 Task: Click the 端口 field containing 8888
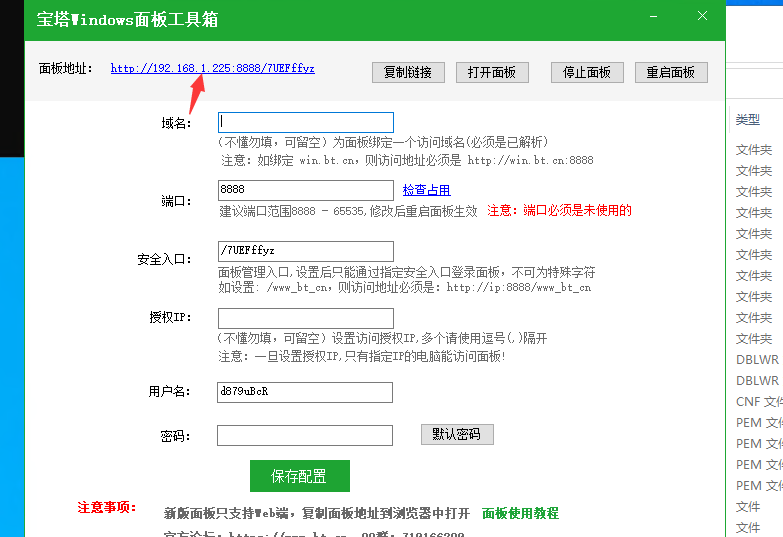click(x=306, y=190)
